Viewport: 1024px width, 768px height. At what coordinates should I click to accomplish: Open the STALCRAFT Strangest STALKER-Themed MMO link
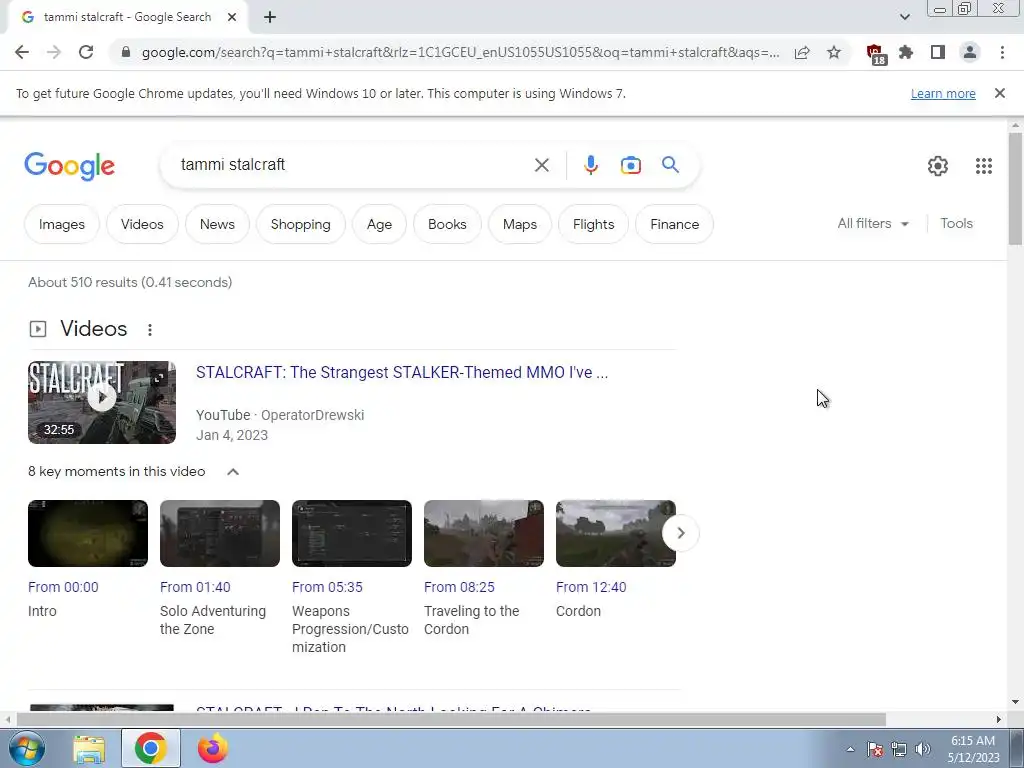pyautogui.click(x=402, y=372)
